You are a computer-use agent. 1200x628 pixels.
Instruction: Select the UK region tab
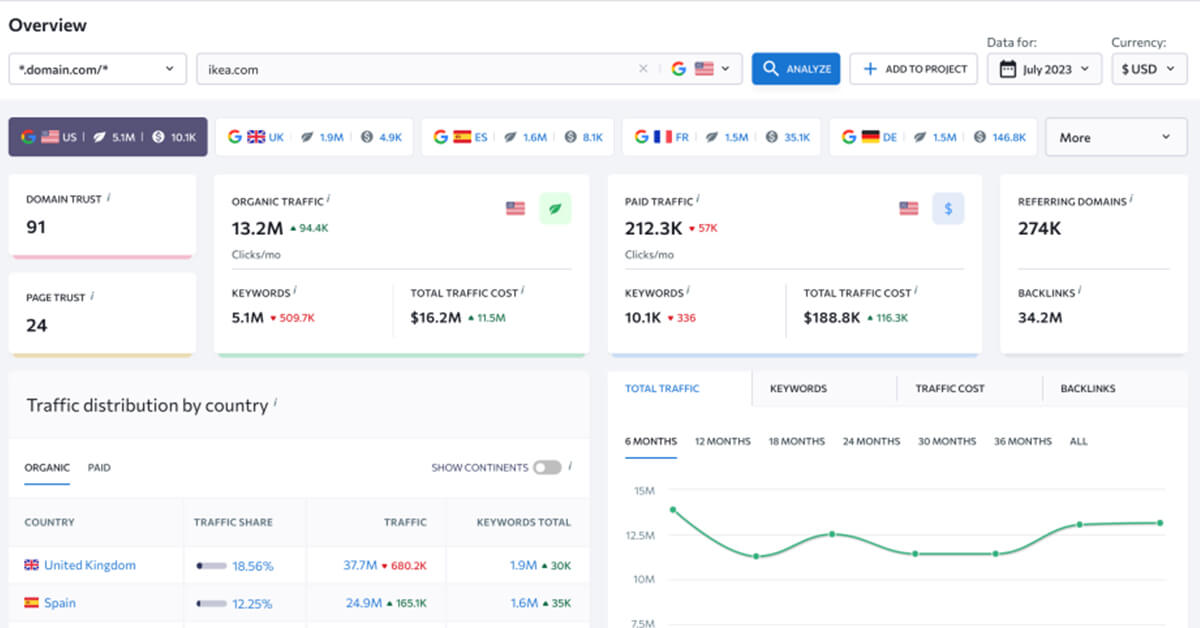[x=314, y=137]
